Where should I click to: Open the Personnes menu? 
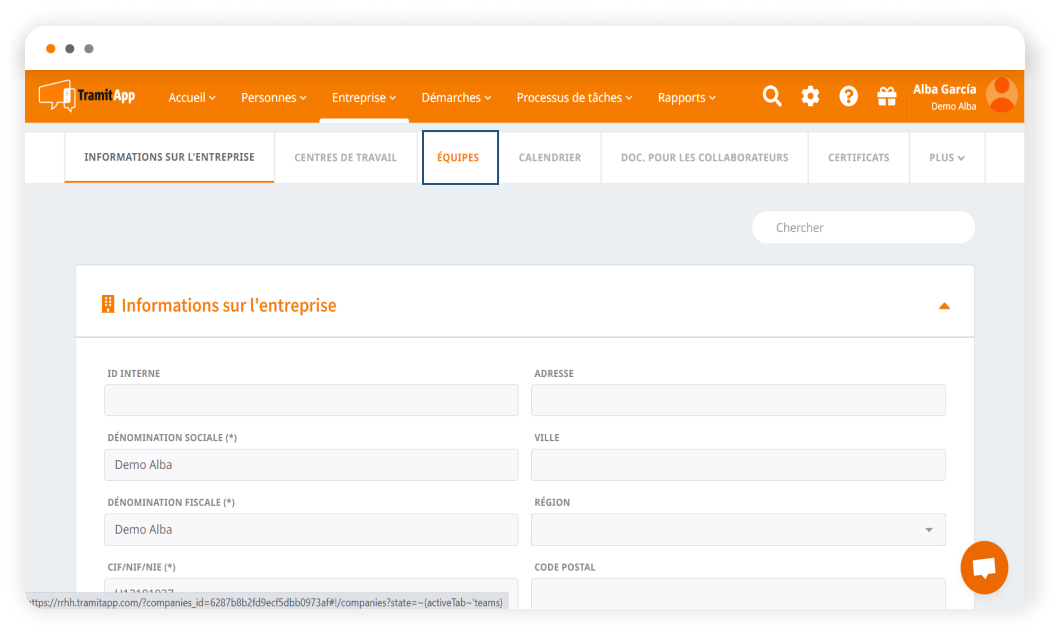[275, 98]
